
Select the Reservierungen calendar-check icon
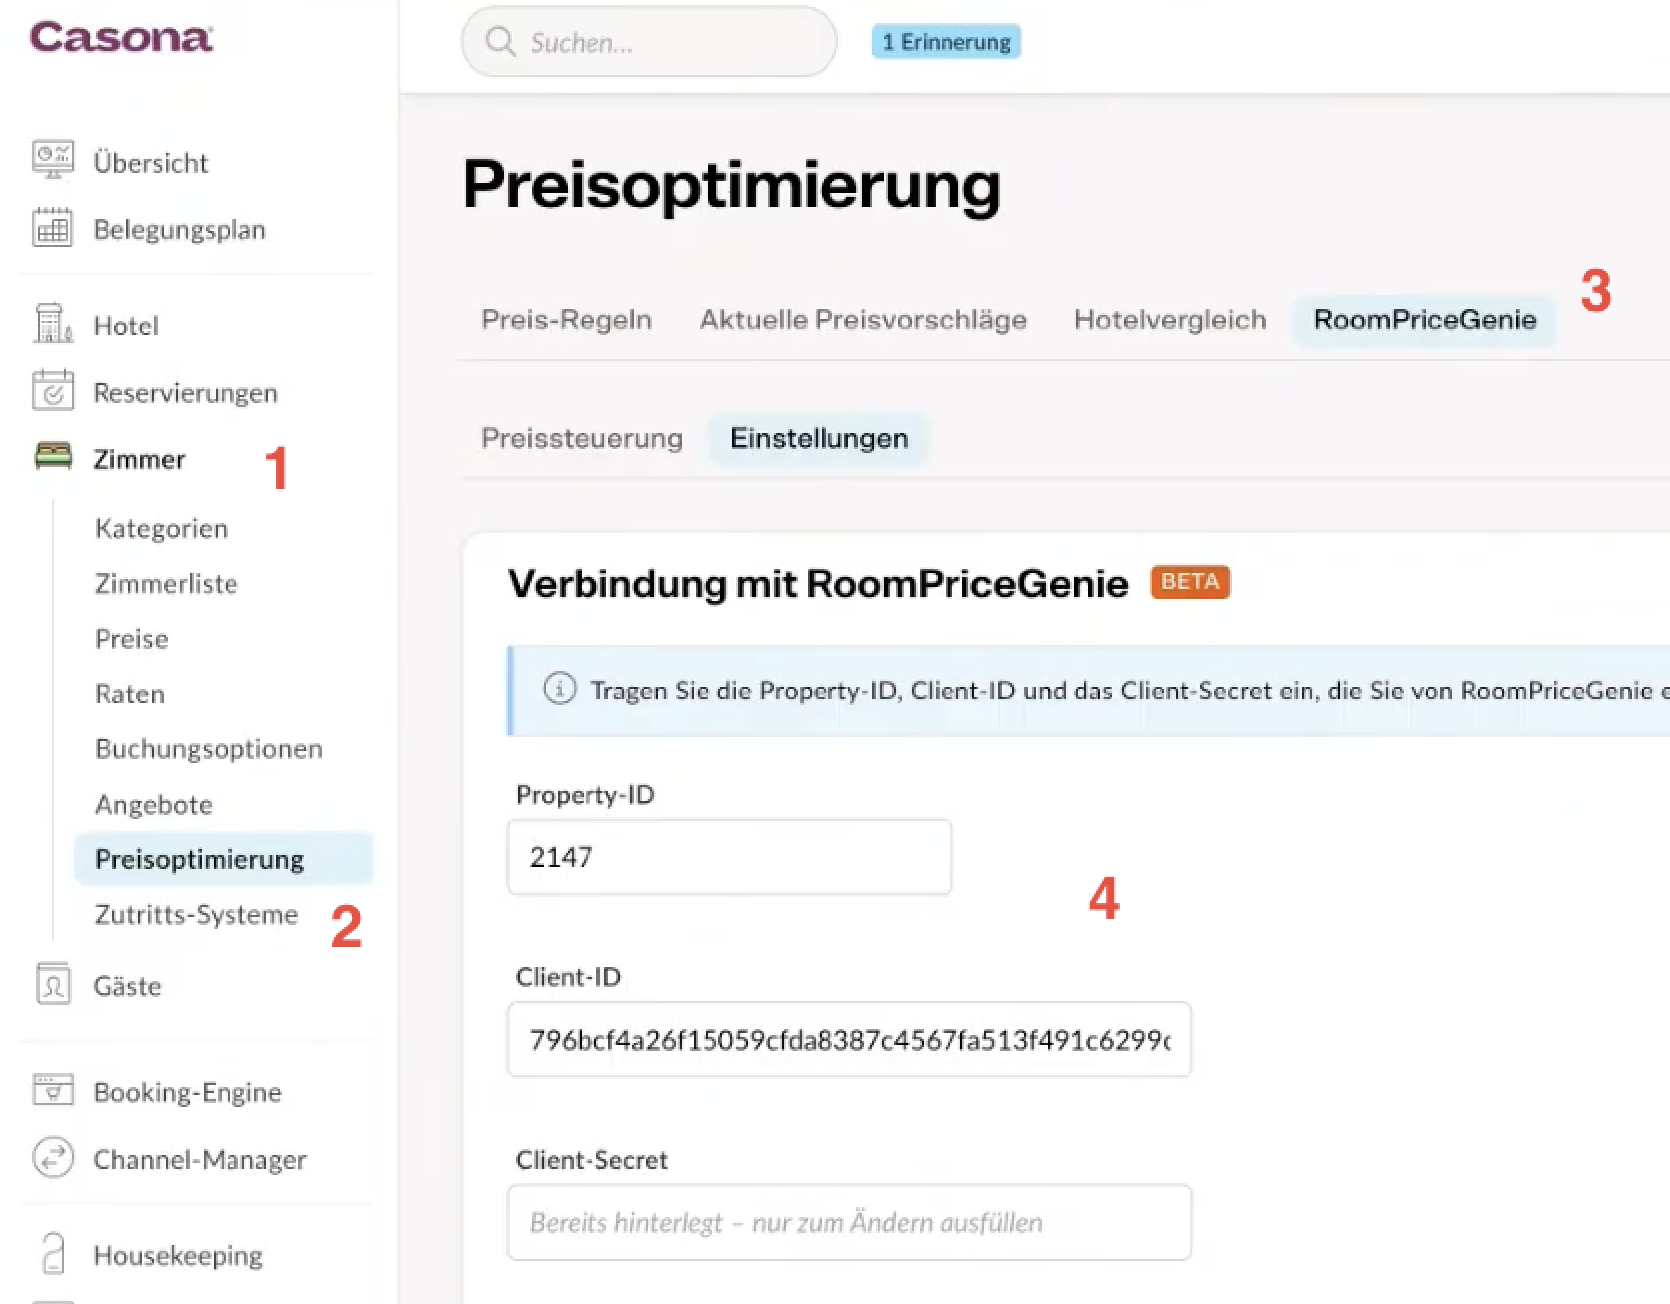(x=53, y=391)
